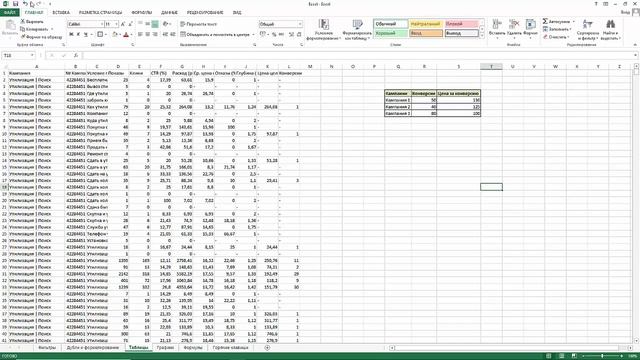Expand the cell styles gallery
This screenshot has width=640, height=360.
pos(482,36)
